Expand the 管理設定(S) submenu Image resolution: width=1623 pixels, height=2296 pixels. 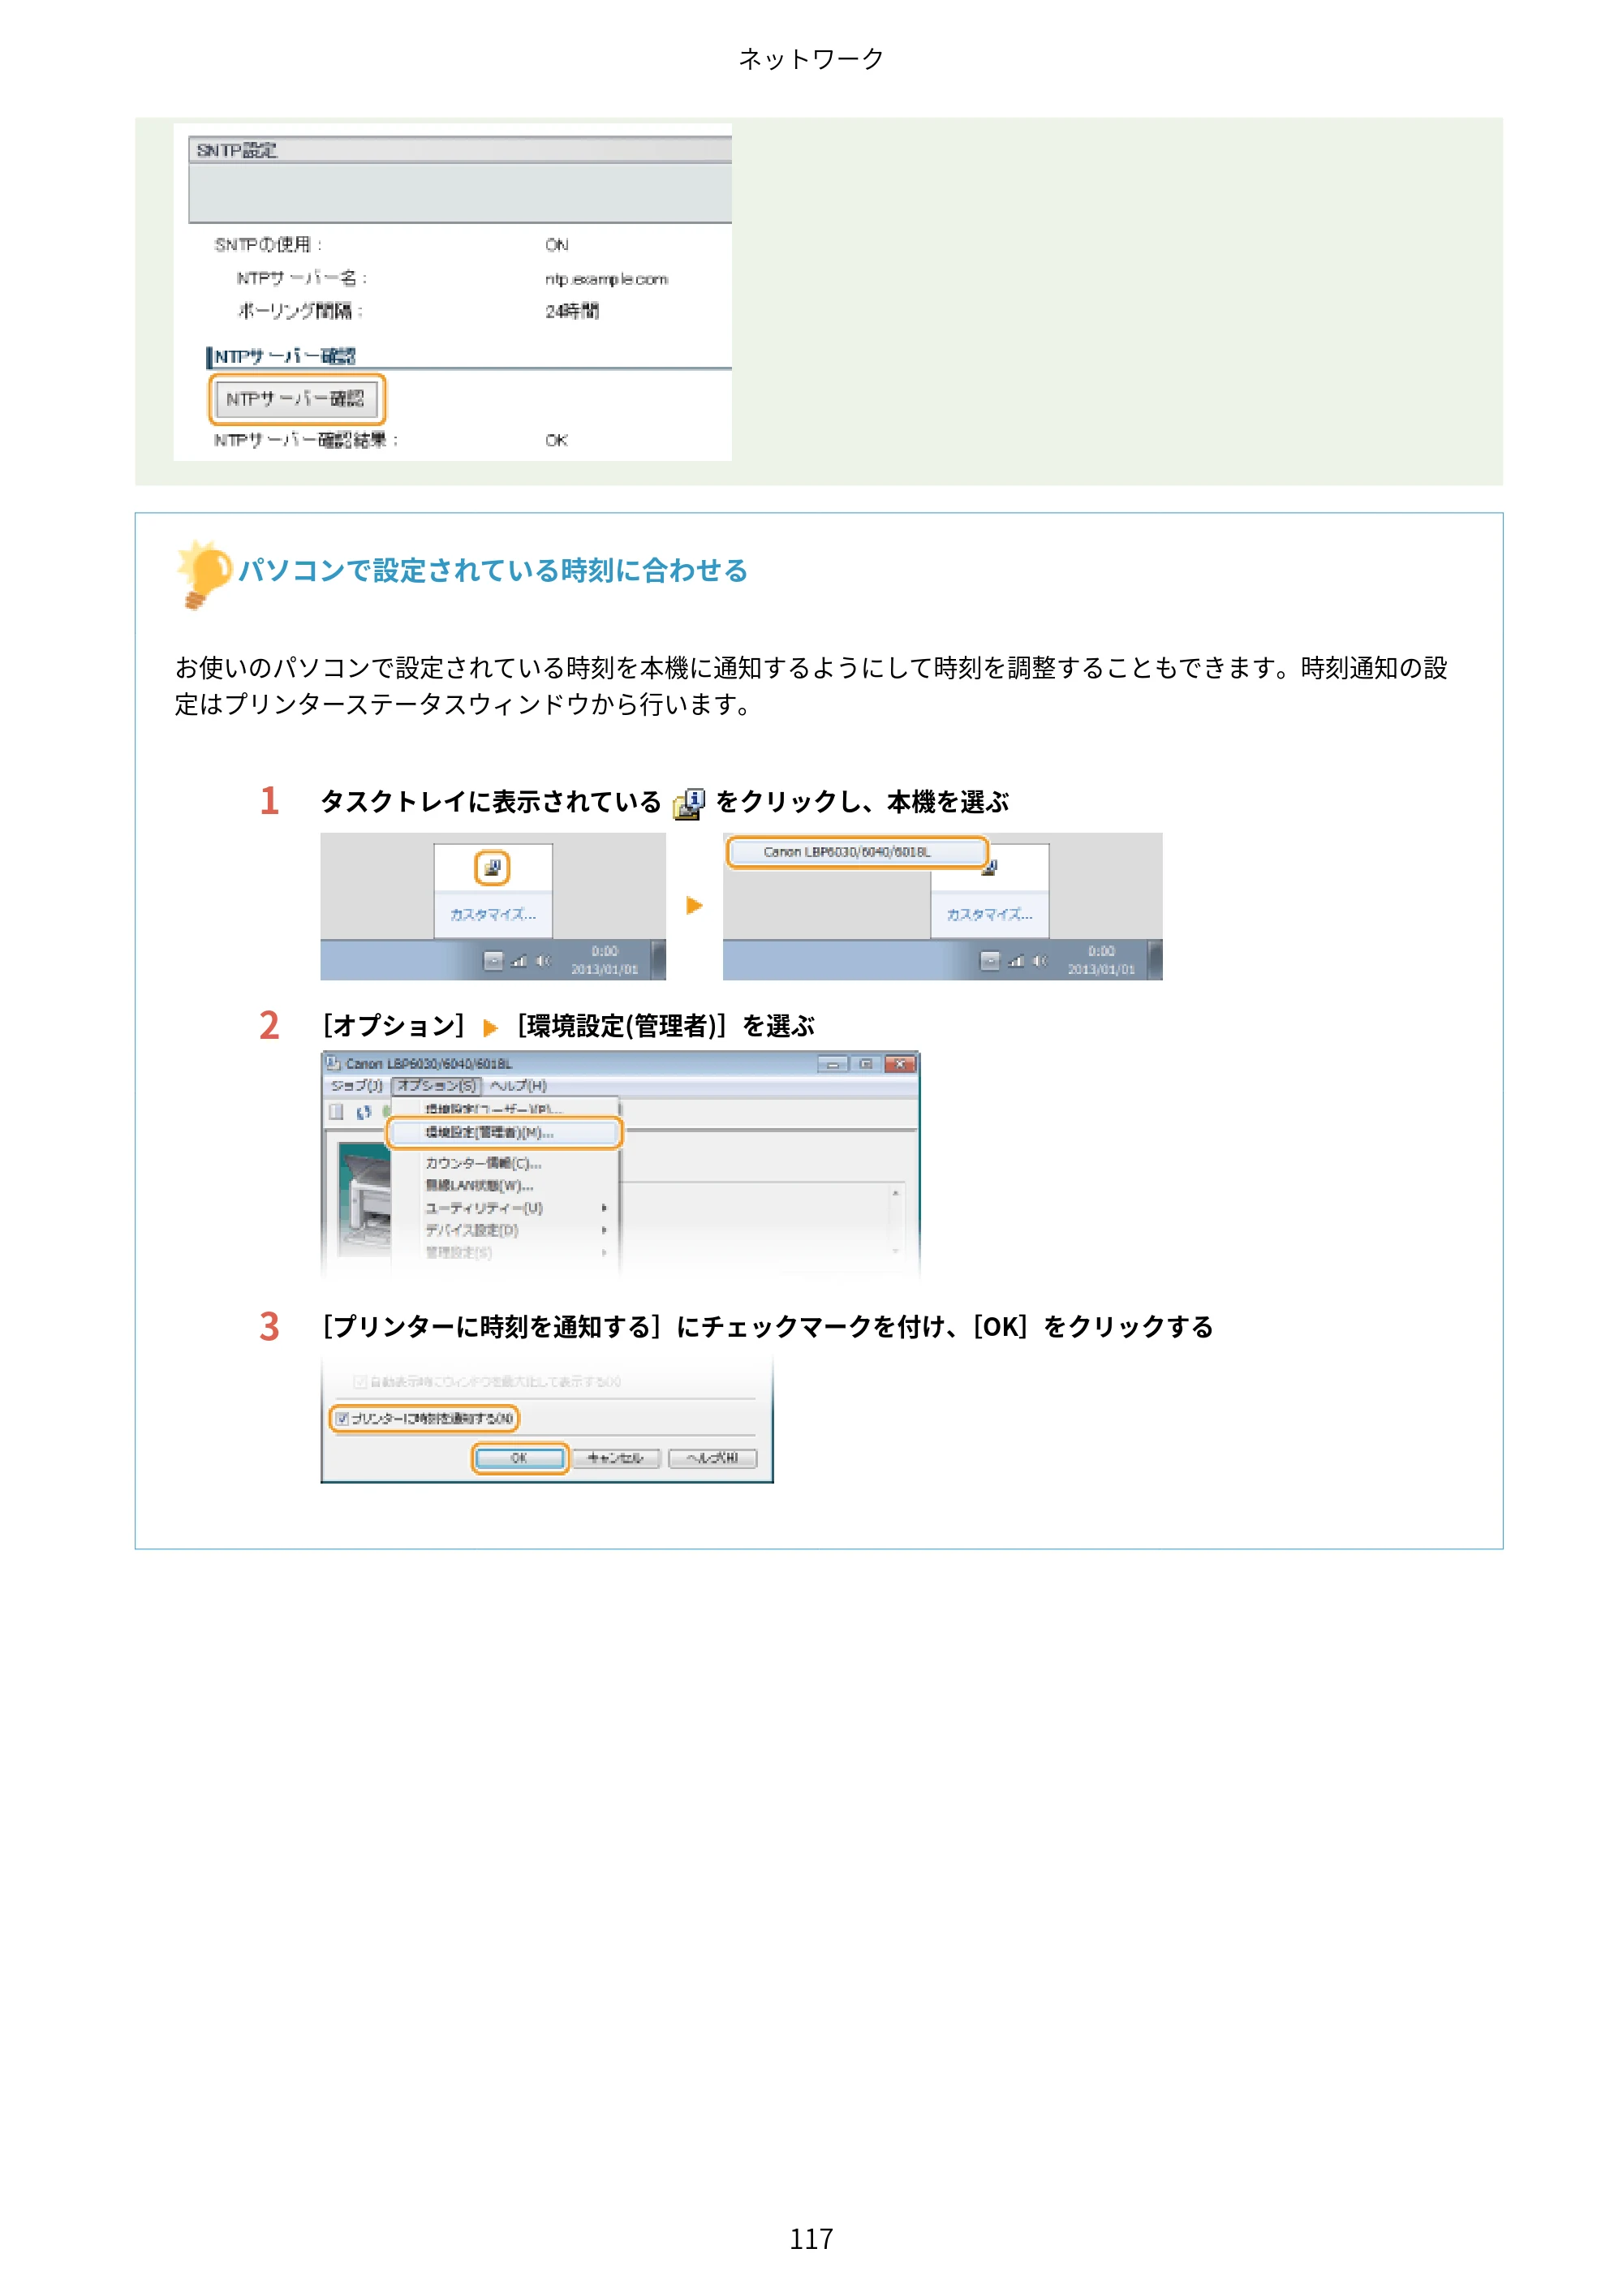tap(505, 1252)
